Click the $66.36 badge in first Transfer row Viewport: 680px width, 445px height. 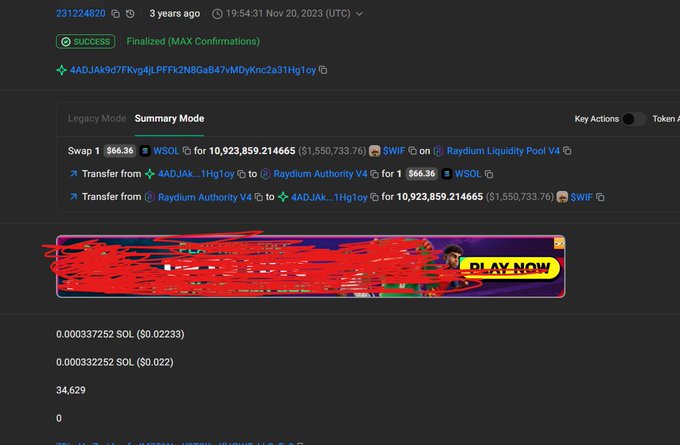422,174
